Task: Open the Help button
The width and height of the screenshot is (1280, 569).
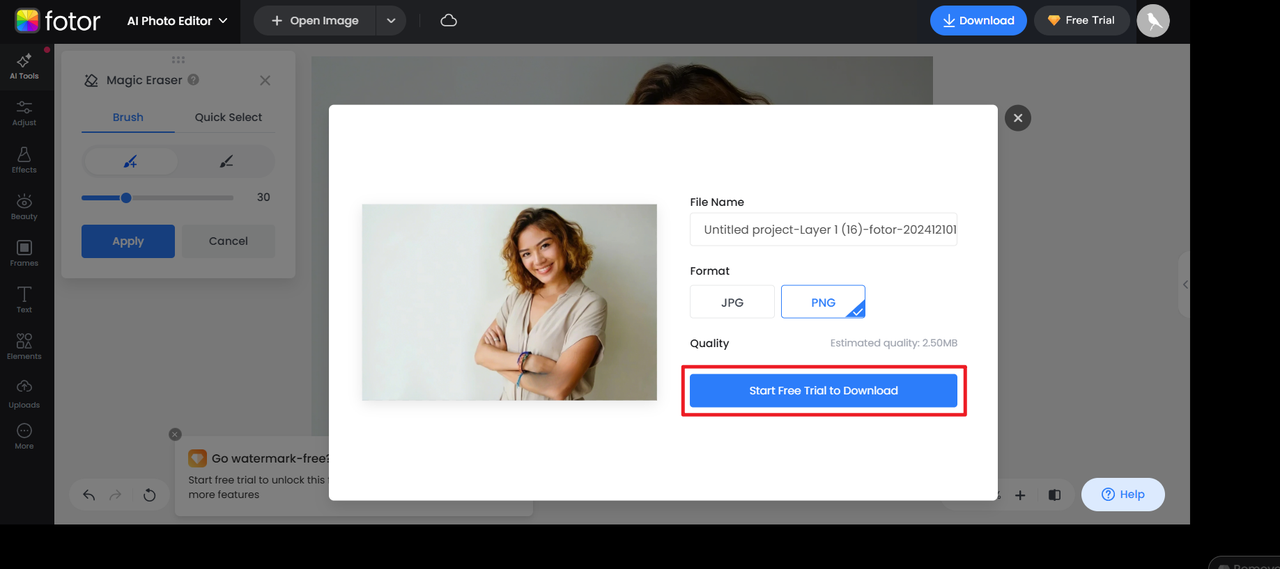Action: [1123, 494]
